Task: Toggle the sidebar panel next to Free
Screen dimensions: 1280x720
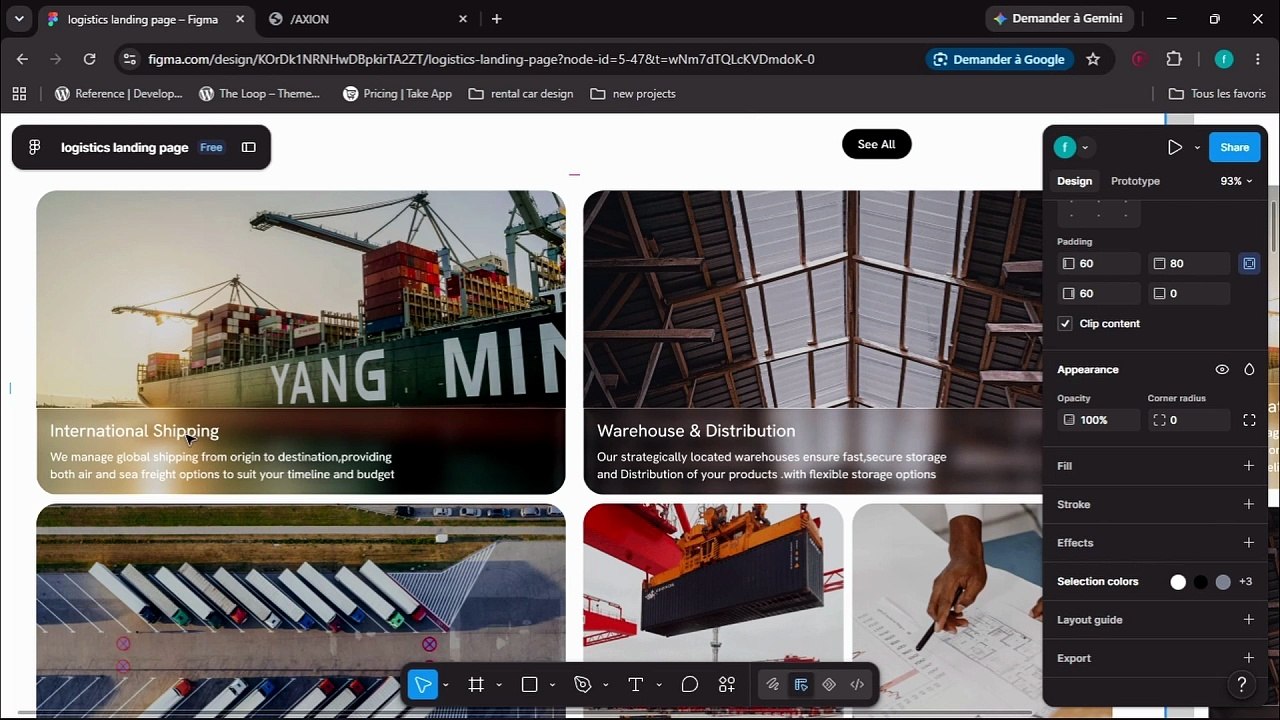Action: tap(249, 147)
